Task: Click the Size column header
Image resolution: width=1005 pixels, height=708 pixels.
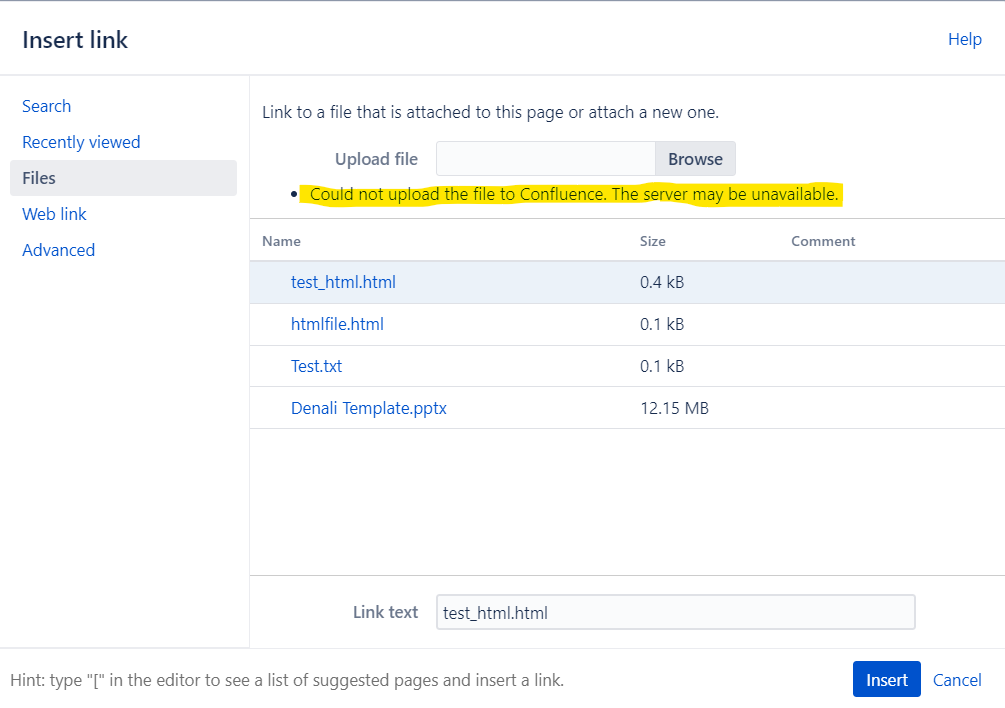Action: pos(652,241)
